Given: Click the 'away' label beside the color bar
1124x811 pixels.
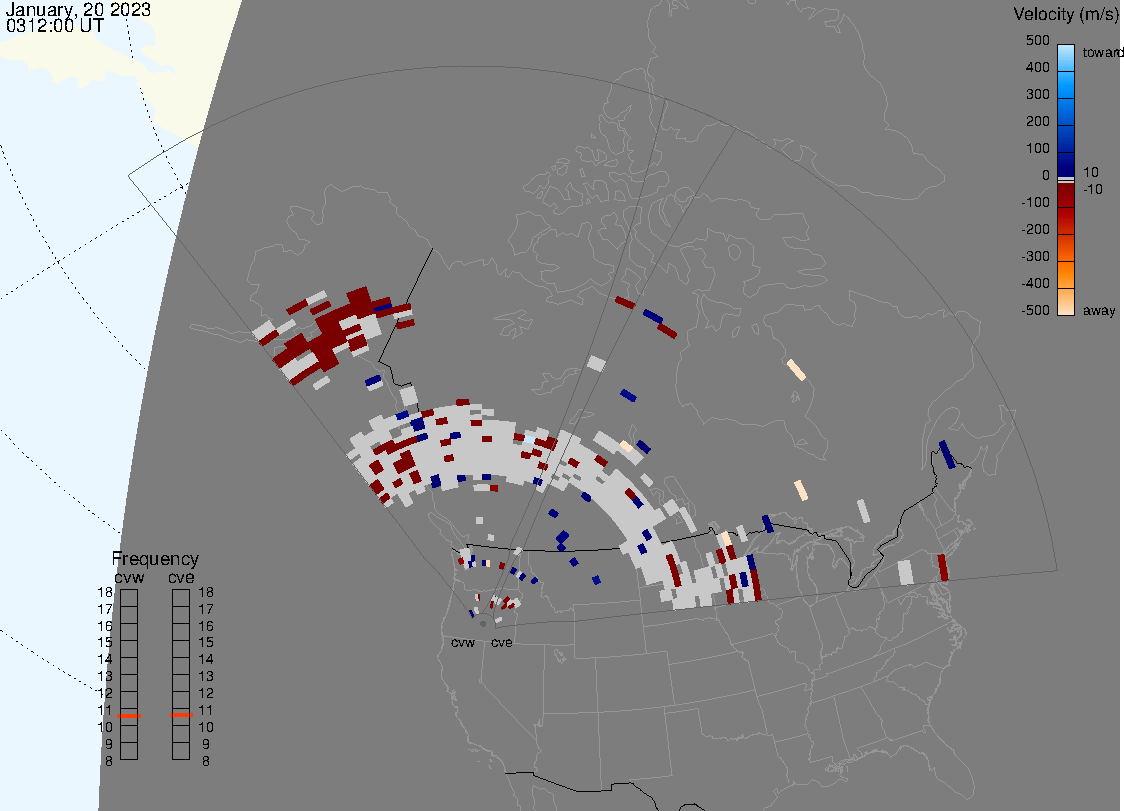Looking at the screenshot, I should click(1099, 311).
